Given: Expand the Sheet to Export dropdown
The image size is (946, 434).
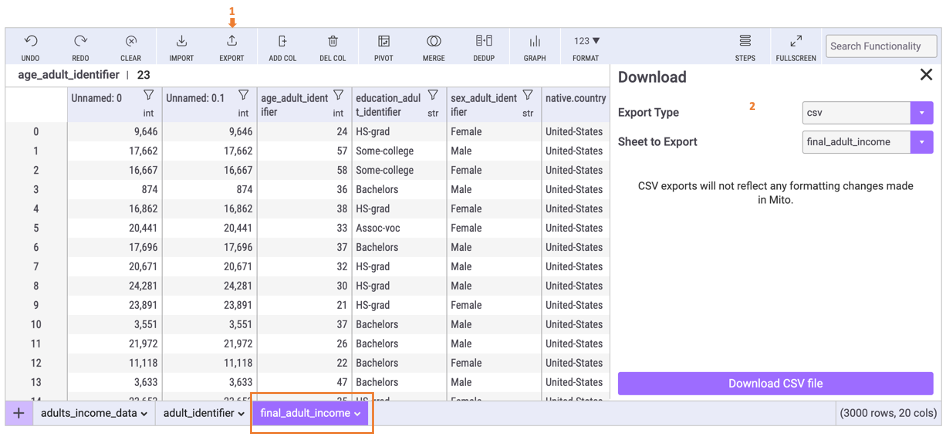Looking at the screenshot, I should point(922,142).
